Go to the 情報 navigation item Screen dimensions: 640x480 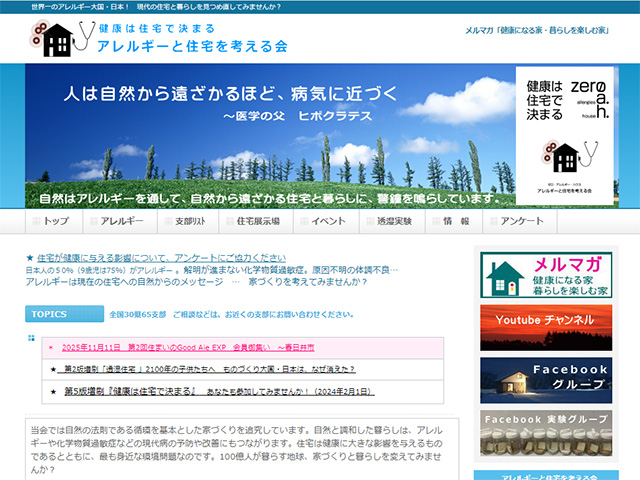[x=455, y=221]
